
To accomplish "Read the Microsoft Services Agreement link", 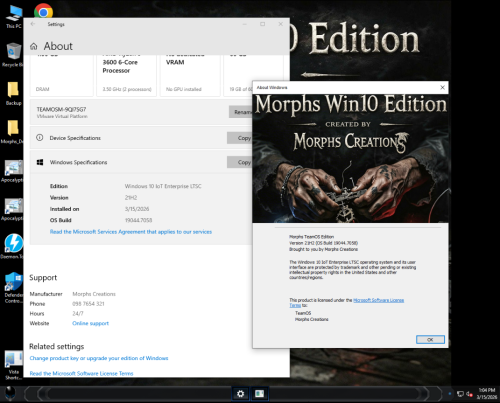I will tap(131, 232).
